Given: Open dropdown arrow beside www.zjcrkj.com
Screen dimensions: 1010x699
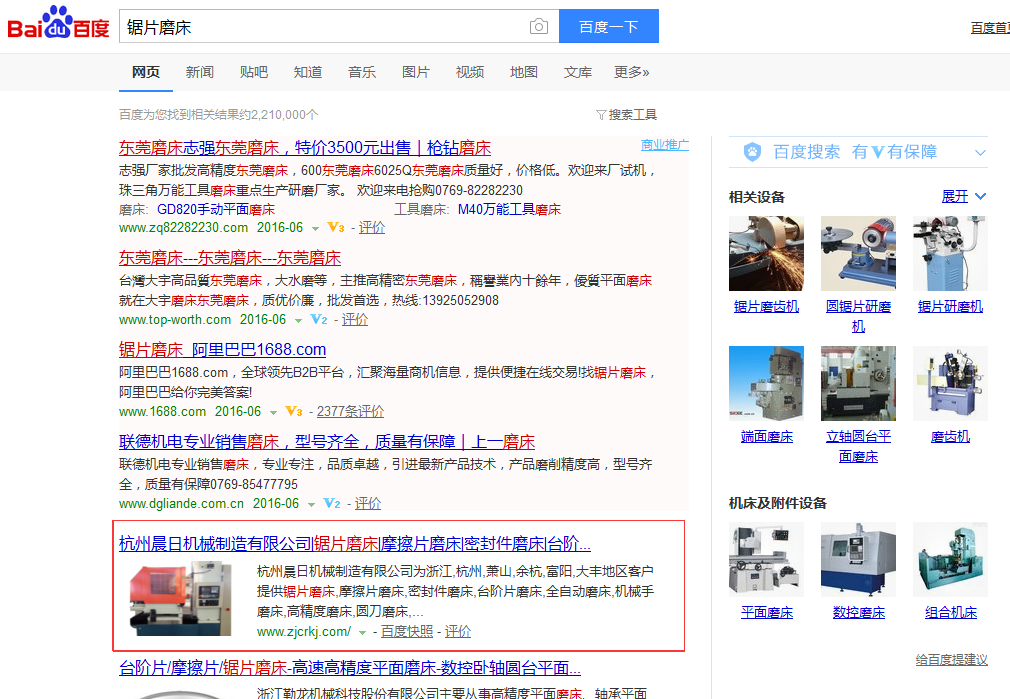Looking at the screenshot, I should tap(362, 632).
